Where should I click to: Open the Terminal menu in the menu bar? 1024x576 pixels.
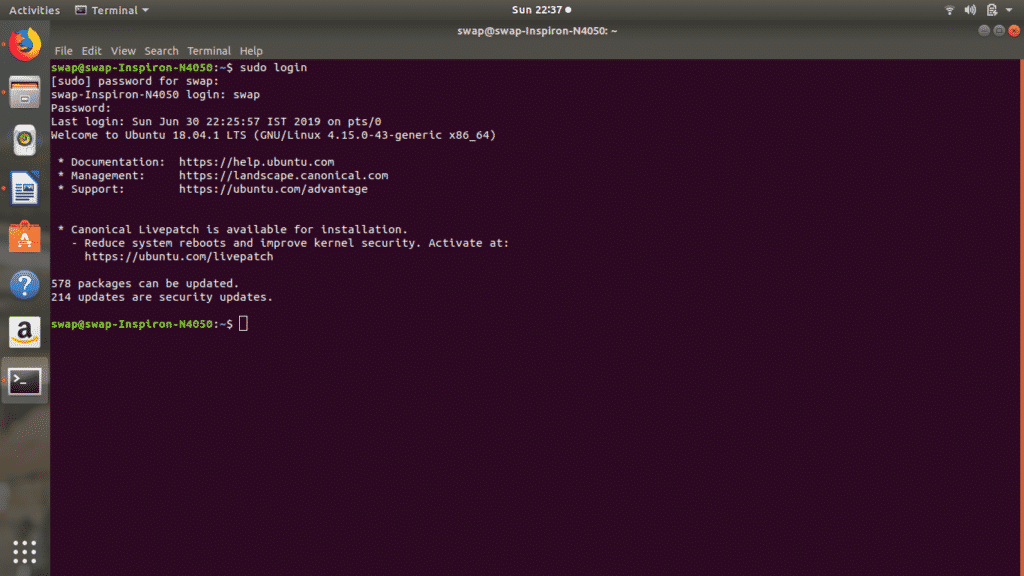pyautogui.click(x=209, y=51)
